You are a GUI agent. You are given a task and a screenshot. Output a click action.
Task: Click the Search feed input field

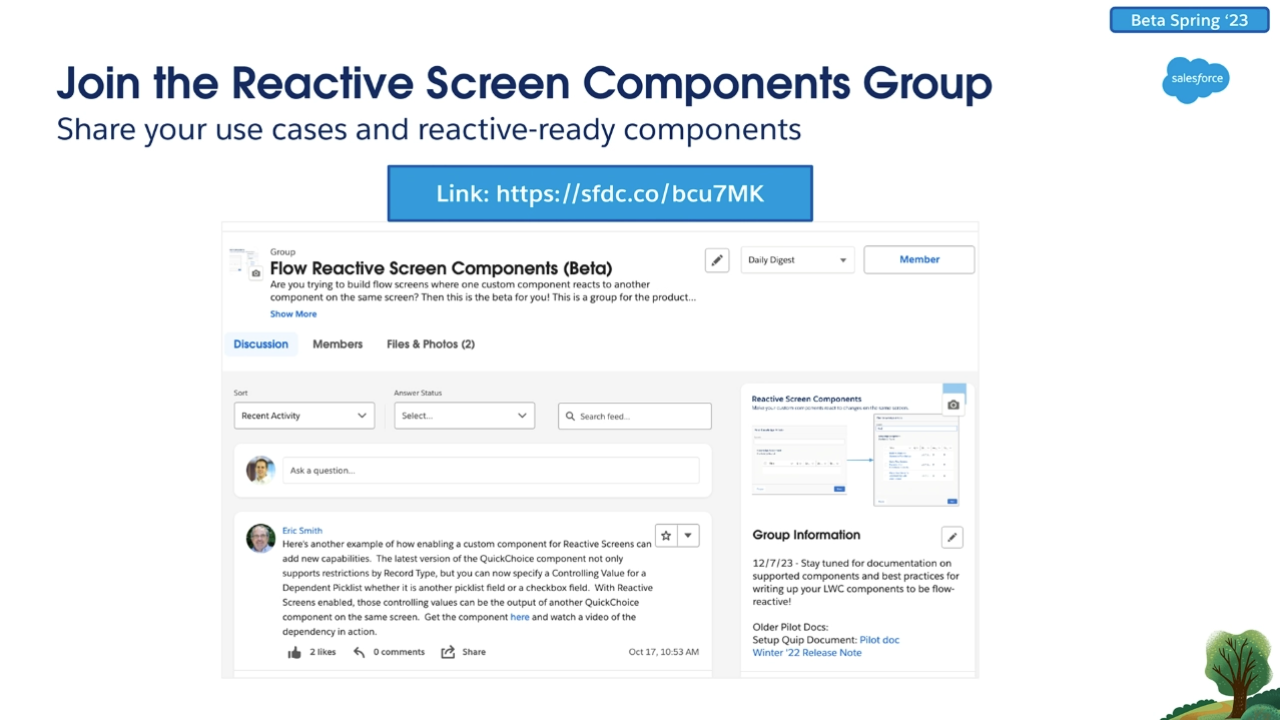tap(634, 416)
